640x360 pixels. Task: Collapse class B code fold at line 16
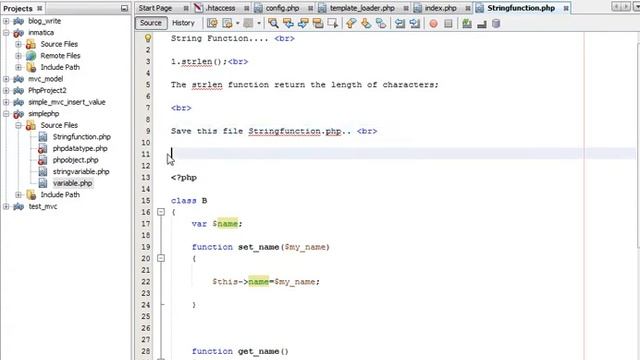click(x=161, y=212)
